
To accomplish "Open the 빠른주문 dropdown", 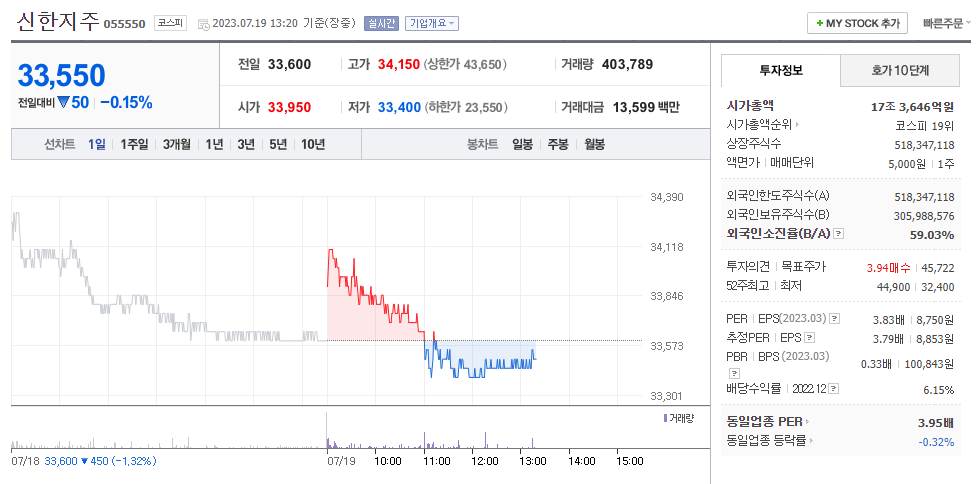I will [947, 24].
